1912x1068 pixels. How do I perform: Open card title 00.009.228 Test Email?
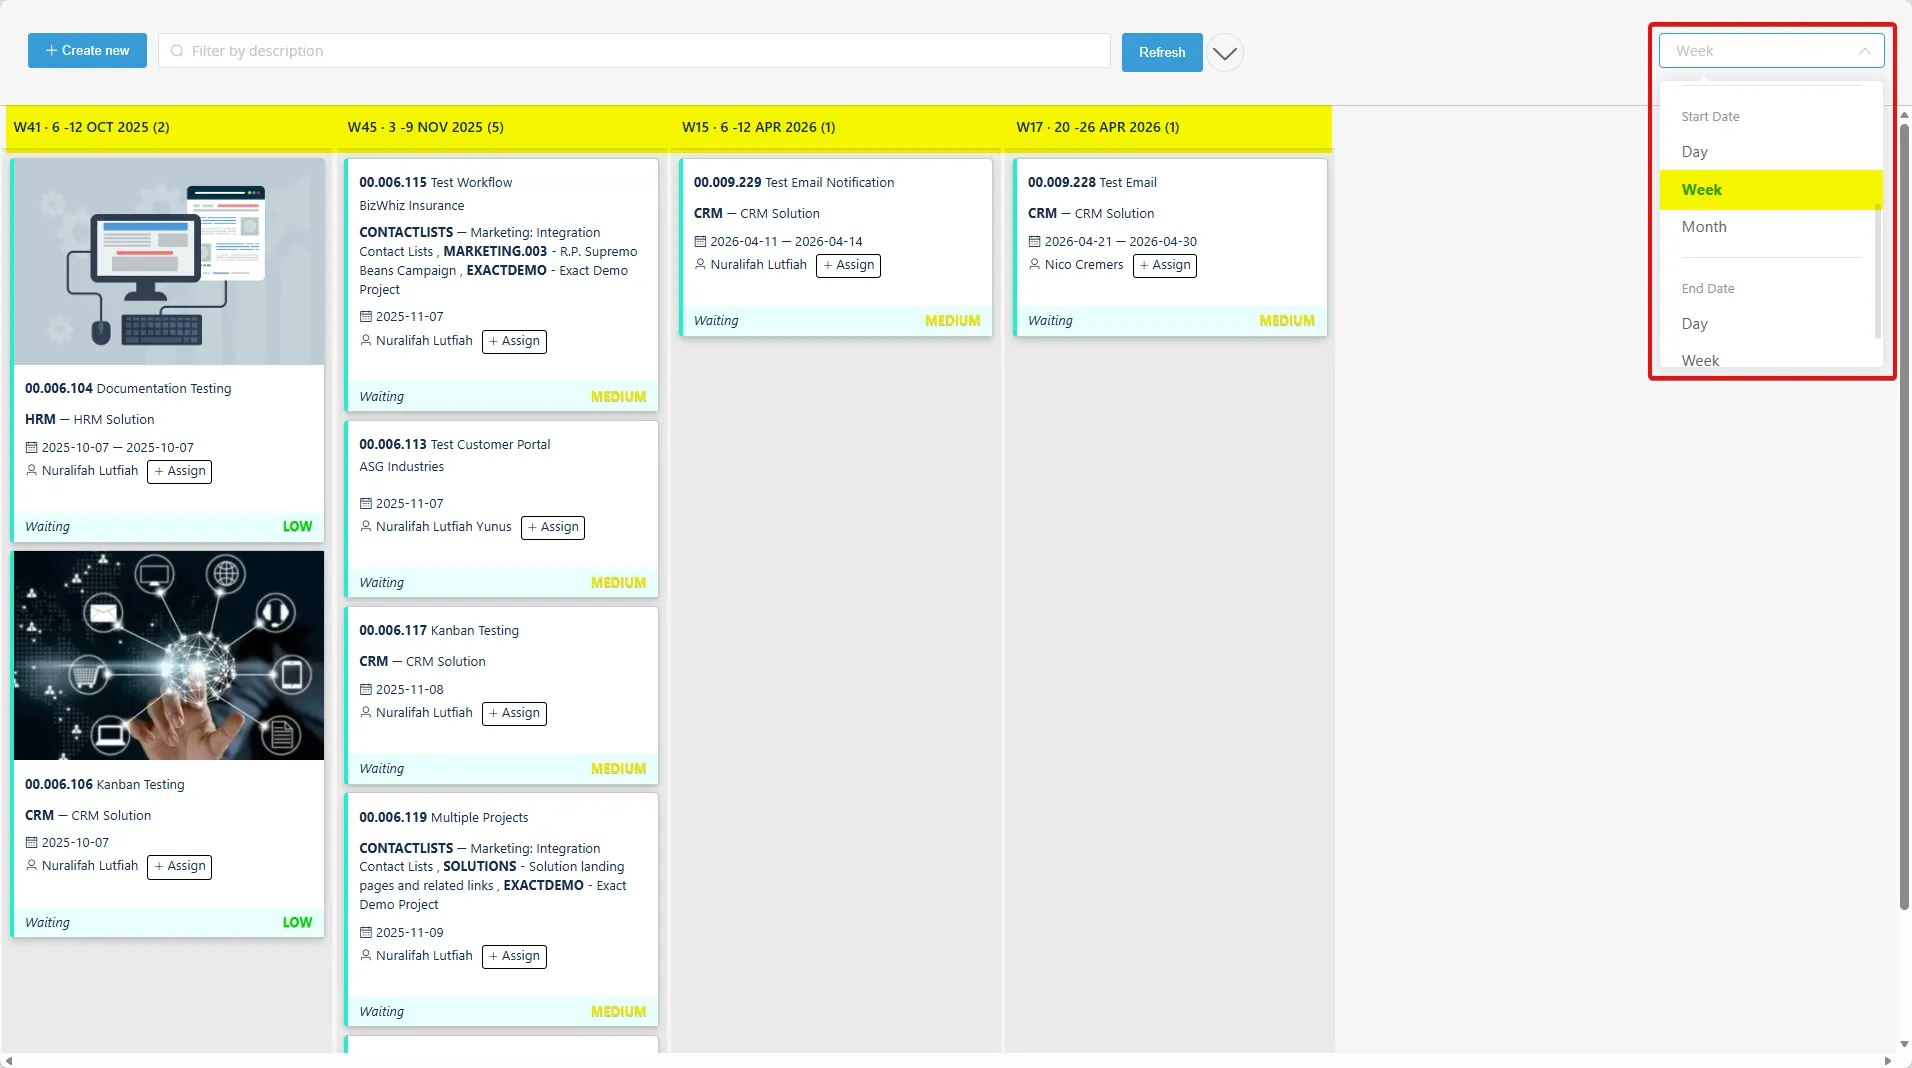[x=1092, y=183]
